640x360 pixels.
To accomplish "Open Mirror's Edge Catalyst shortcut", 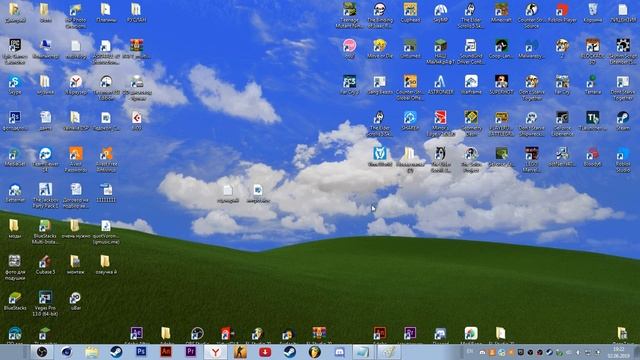I will click(x=440, y=123).
